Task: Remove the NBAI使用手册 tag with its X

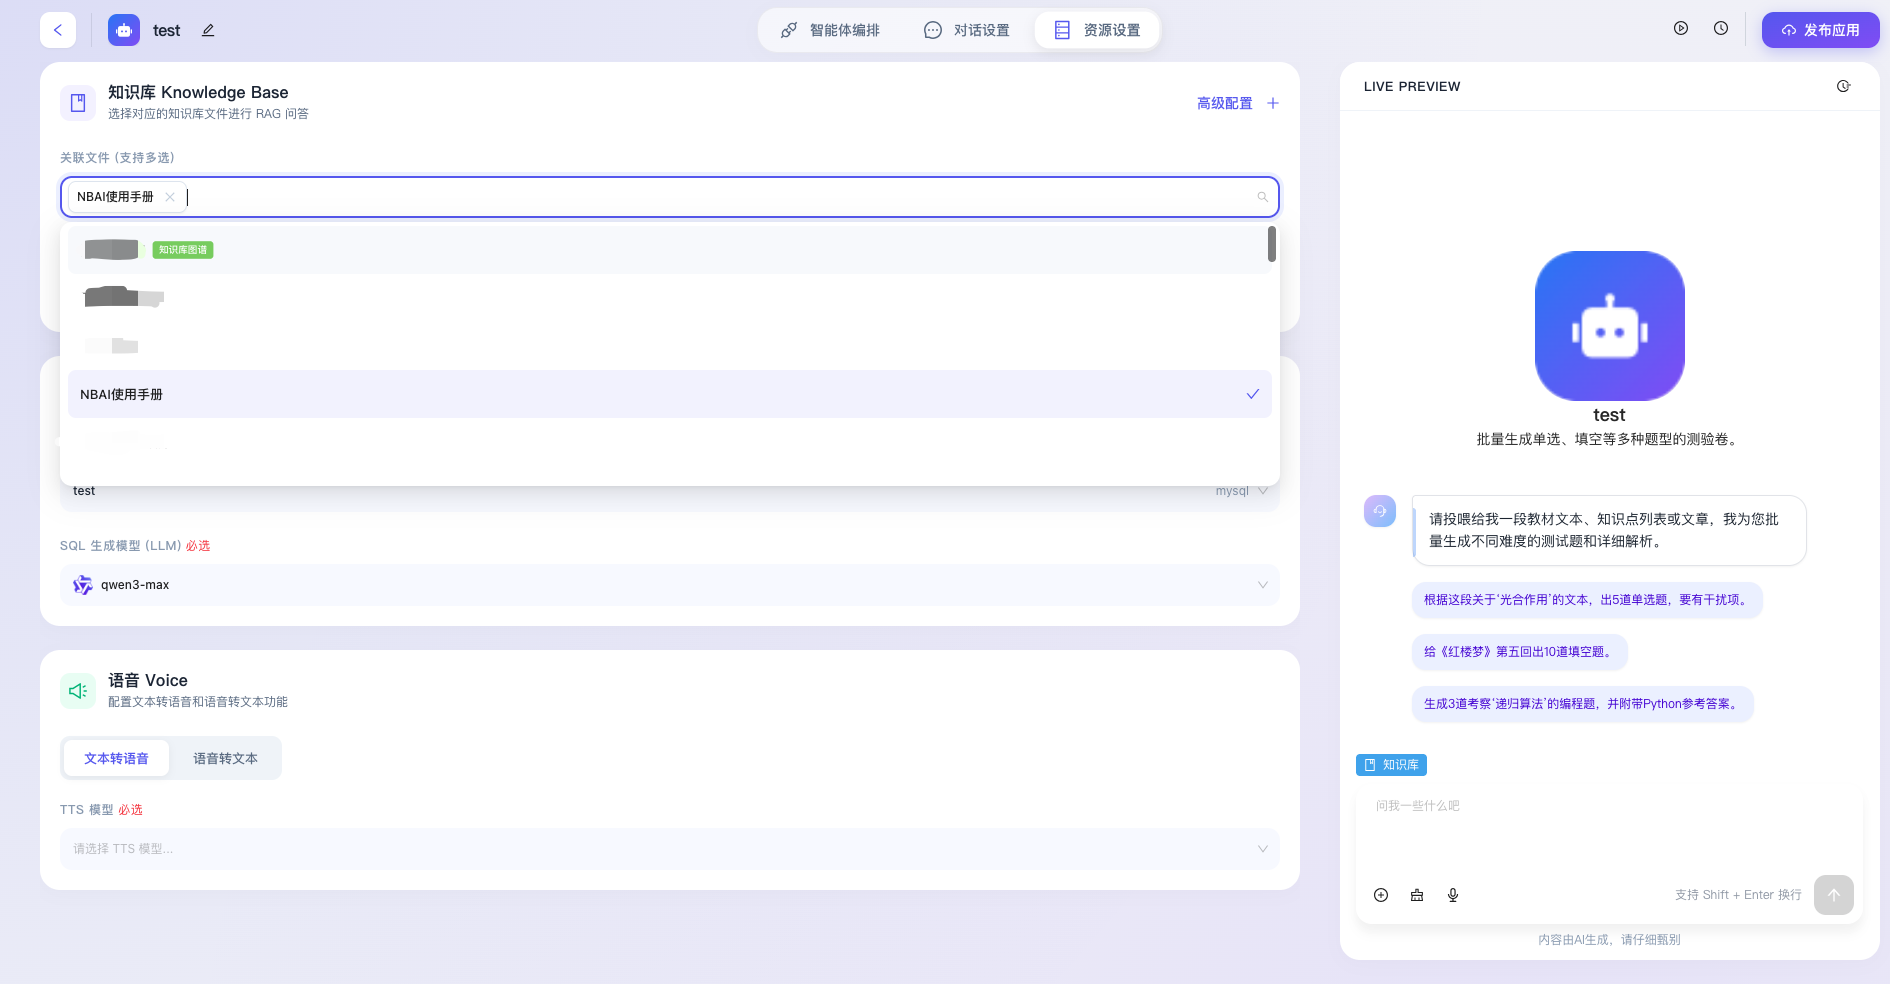Action: pos(170,197)
